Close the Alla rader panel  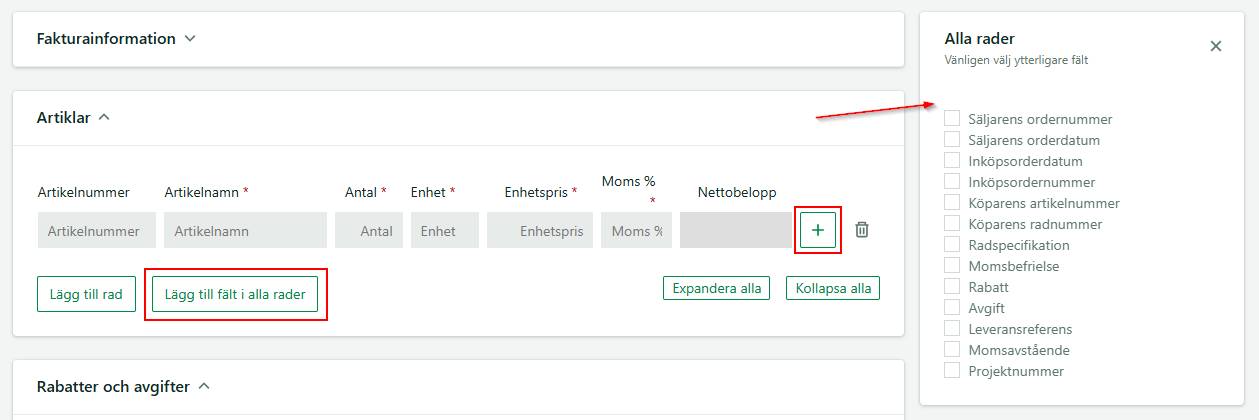(1216, 46)
